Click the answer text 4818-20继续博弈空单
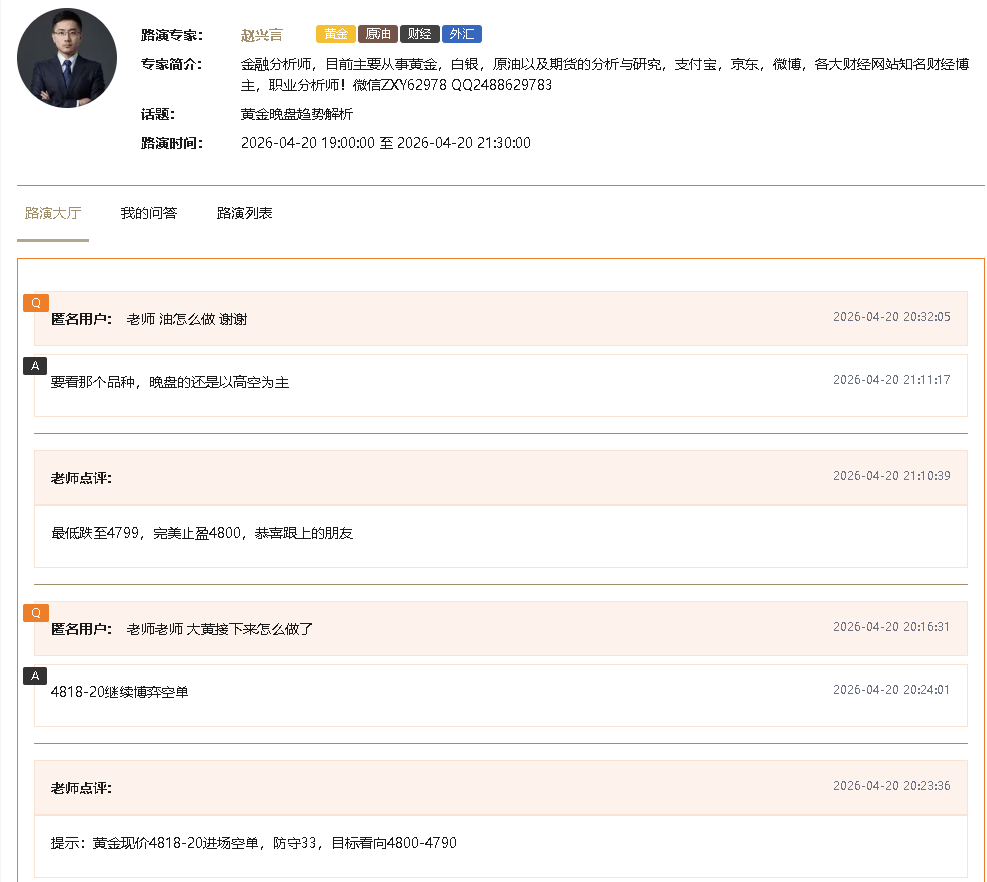The height and width of the screenshot is (882, 987). 119,692
